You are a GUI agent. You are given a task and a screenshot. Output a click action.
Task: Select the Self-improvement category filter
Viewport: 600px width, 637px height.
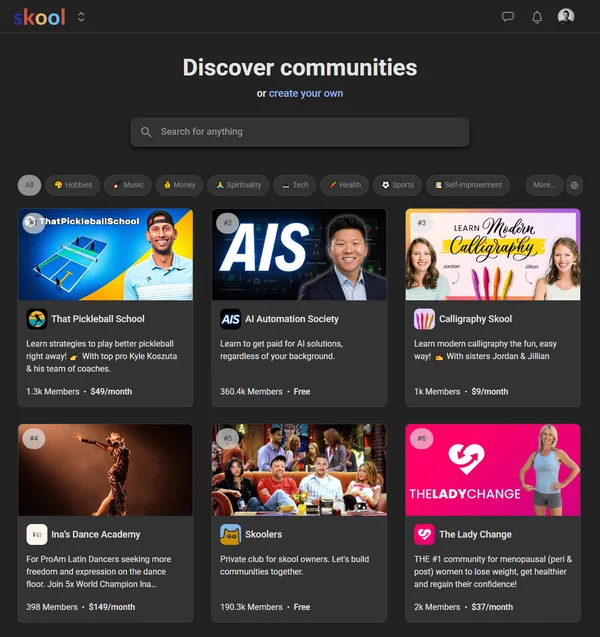(x=468, y=185)
